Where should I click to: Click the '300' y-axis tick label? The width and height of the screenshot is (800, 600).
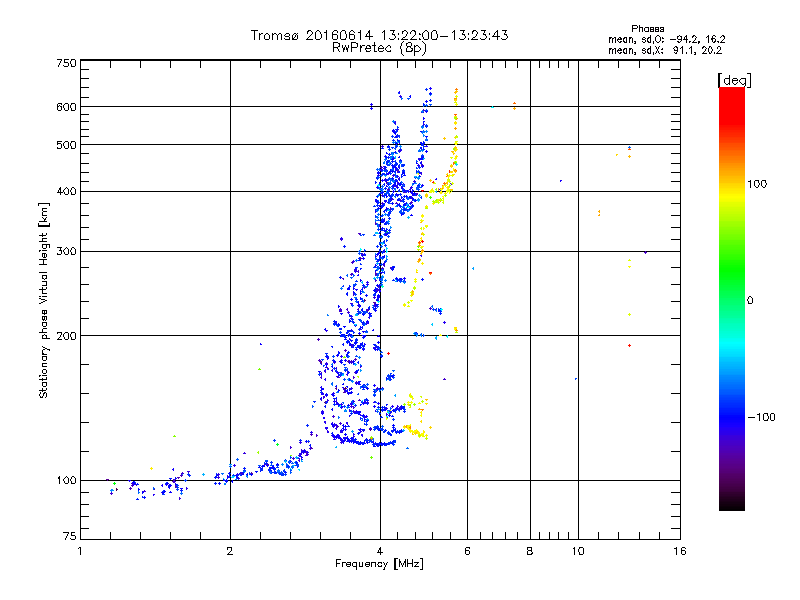[66, 252]
